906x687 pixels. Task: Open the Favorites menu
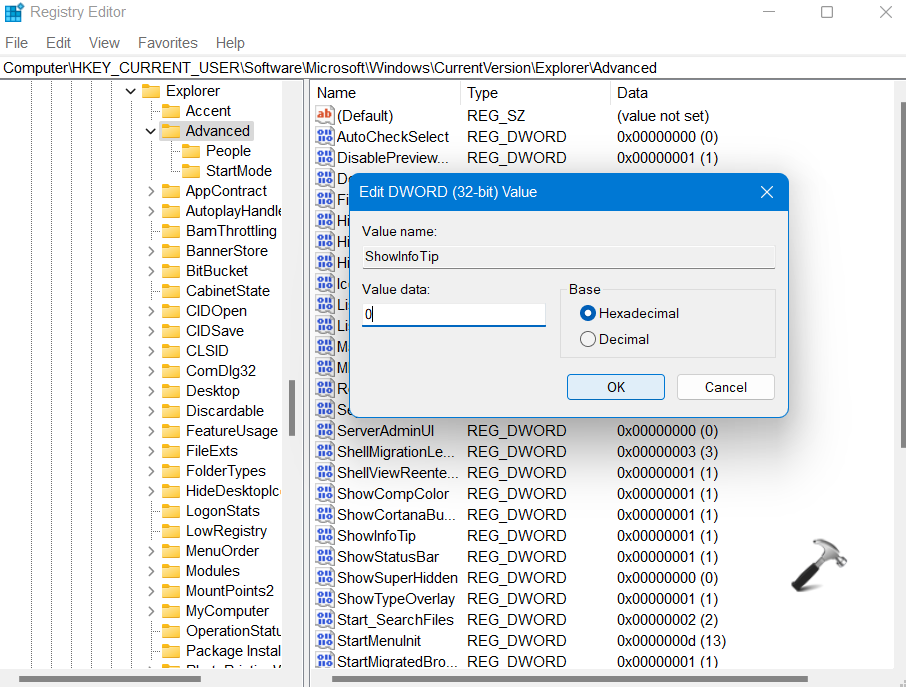click(x=167, y=43)
